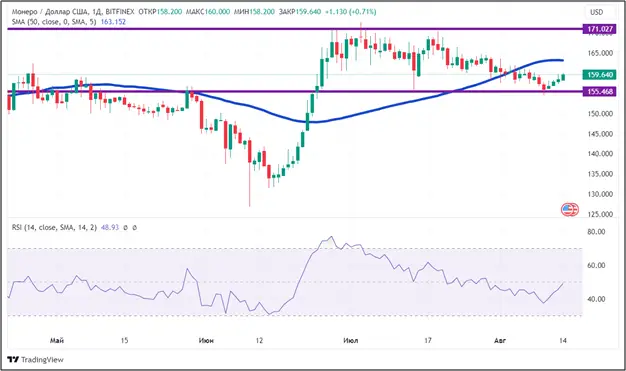Click the RSI indicator legend title
Screen dimensions: 626x371
(x=54, y=227)
